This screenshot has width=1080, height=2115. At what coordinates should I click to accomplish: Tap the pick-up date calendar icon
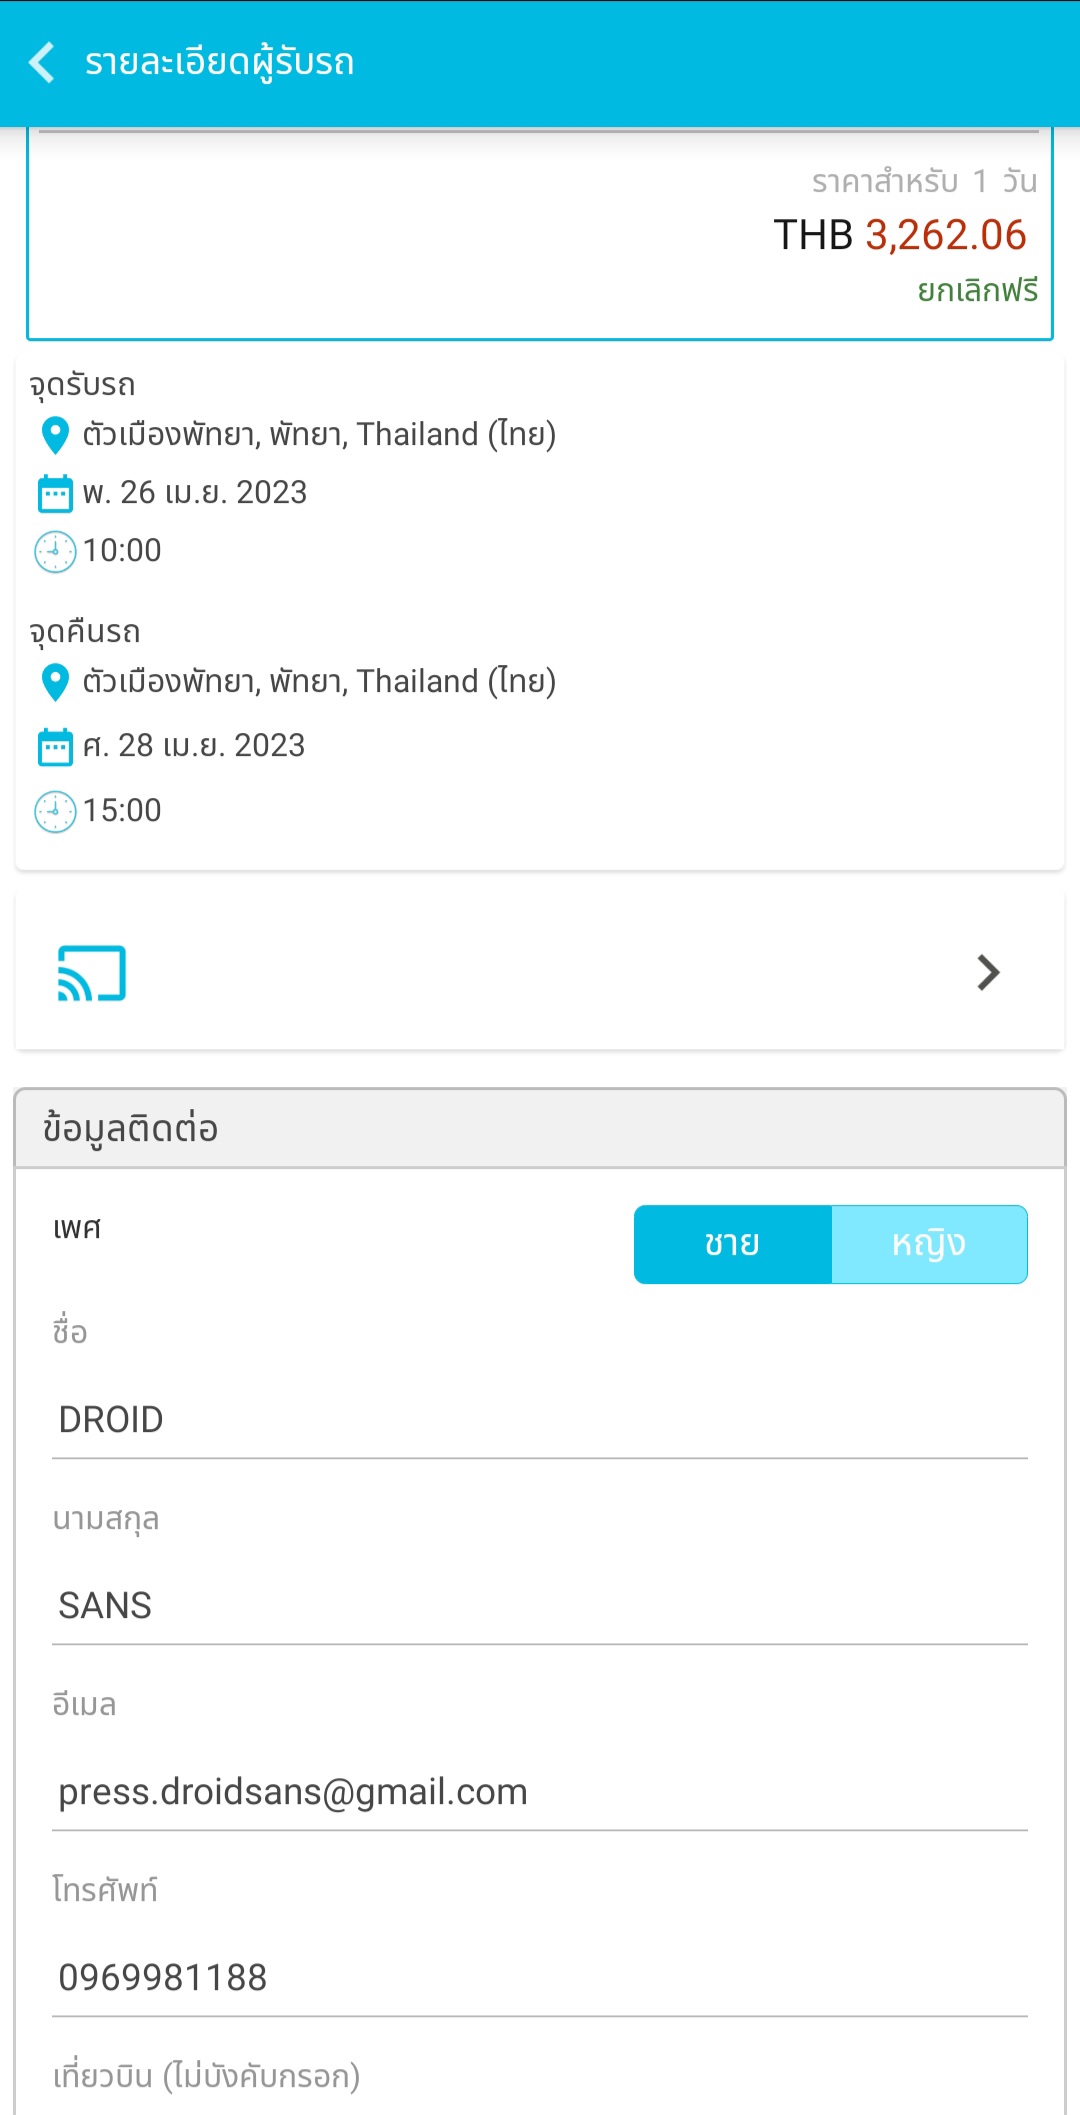[55, 493]
